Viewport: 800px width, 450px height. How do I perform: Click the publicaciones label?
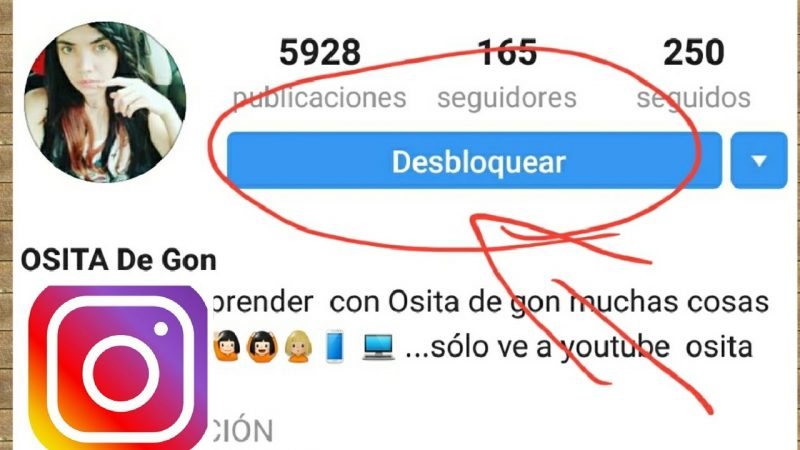(319, 97)
